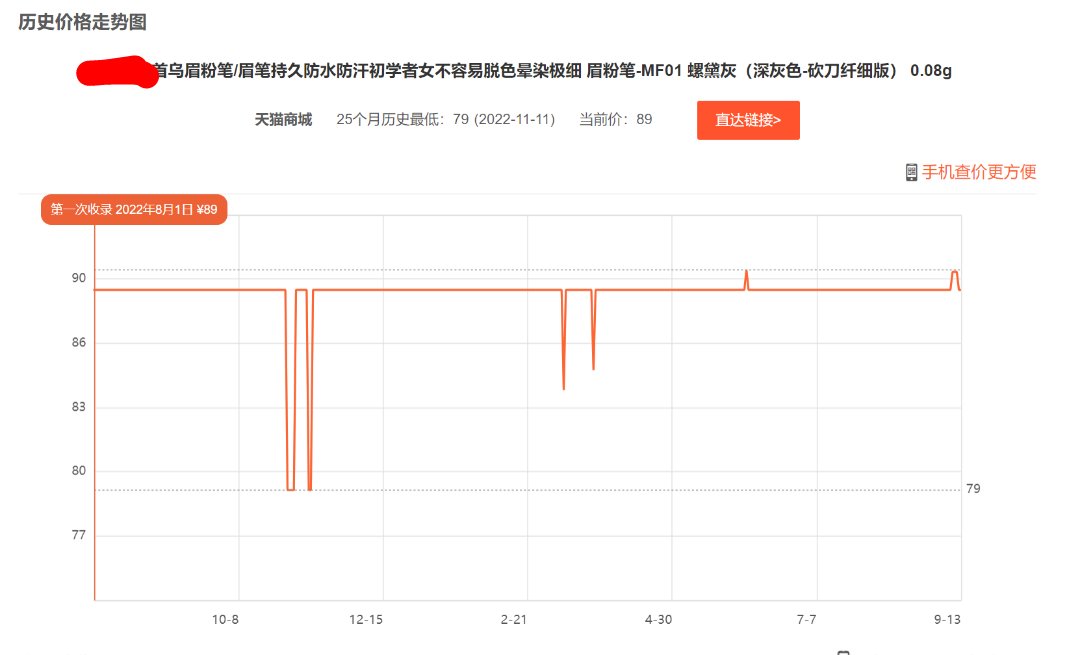
Task: Click the 12-15 date on the x-axis
Action: tap(366, 620)
